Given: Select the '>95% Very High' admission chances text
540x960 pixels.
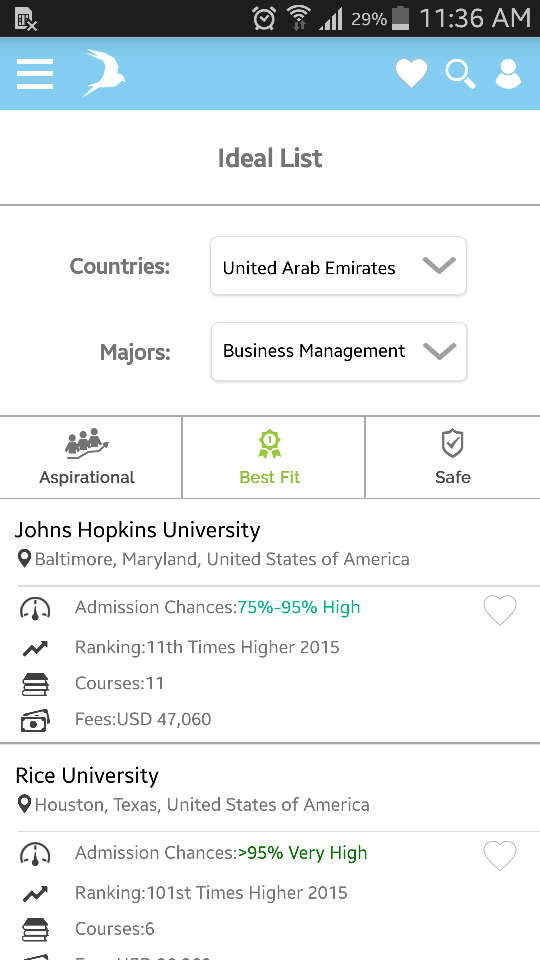Looking at the screenshot, I should click(302, 853).
